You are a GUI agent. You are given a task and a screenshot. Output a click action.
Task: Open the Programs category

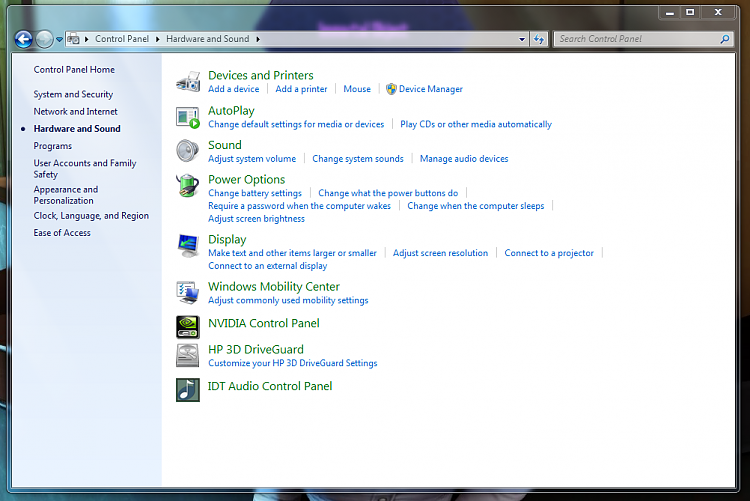coord(53,146)
